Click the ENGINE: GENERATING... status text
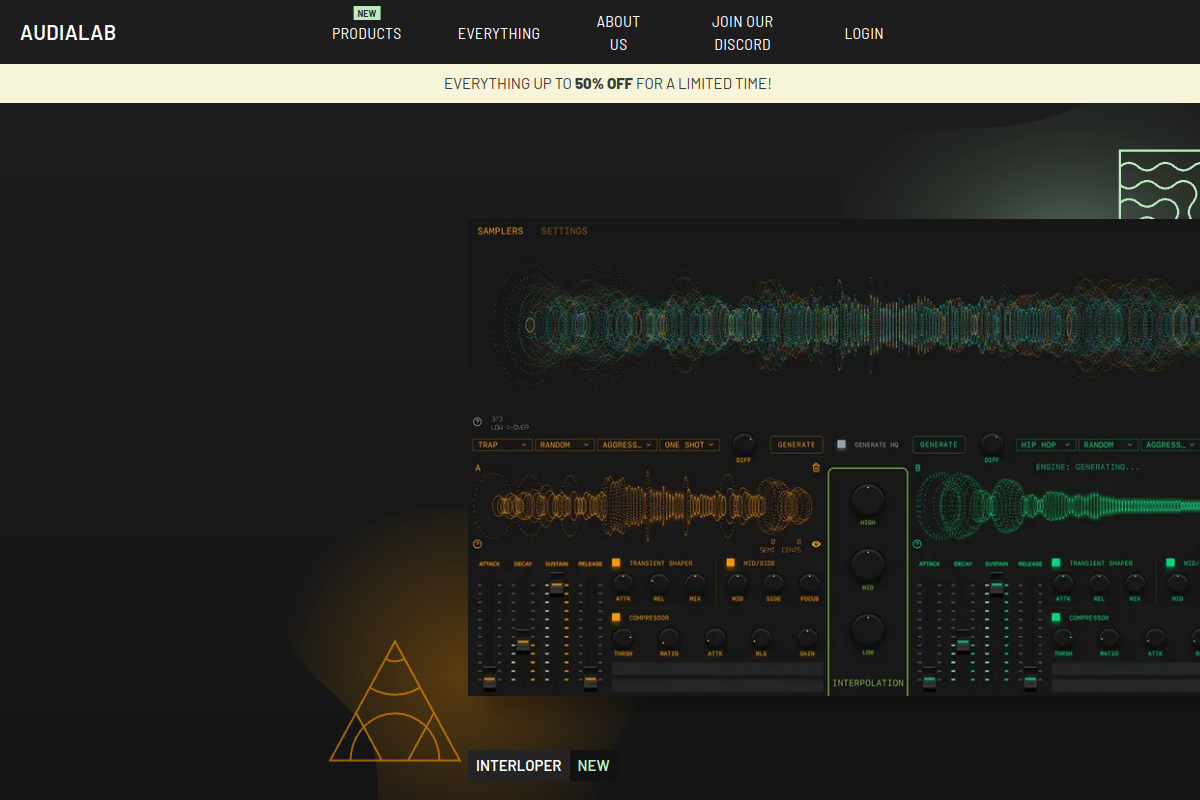Image resolution: width=1200 pixels, height=800 pixels. pos(1087,467)
